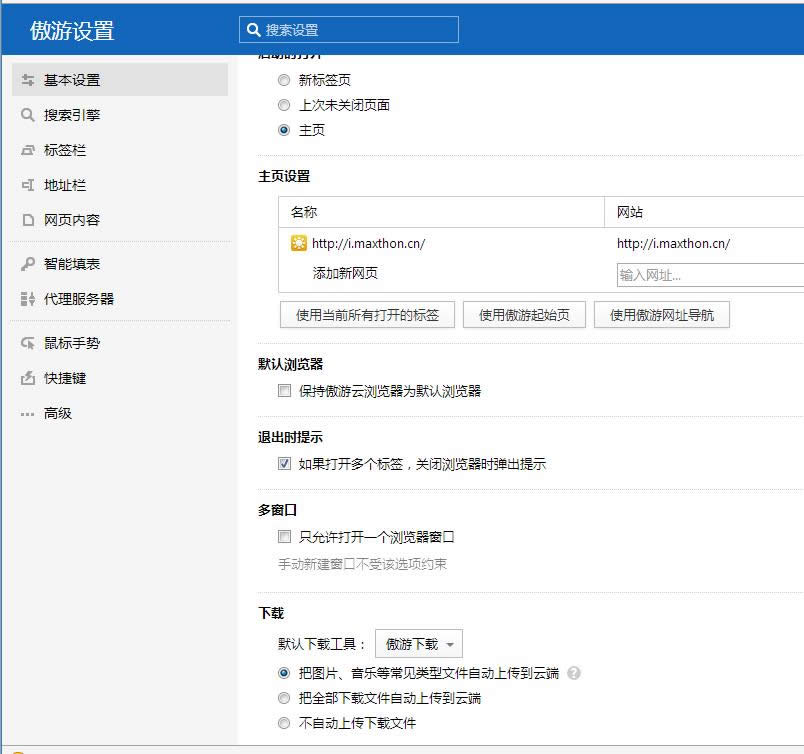Click the 下载 section heading
Screen dimensions: 804x754
[271, 613]
